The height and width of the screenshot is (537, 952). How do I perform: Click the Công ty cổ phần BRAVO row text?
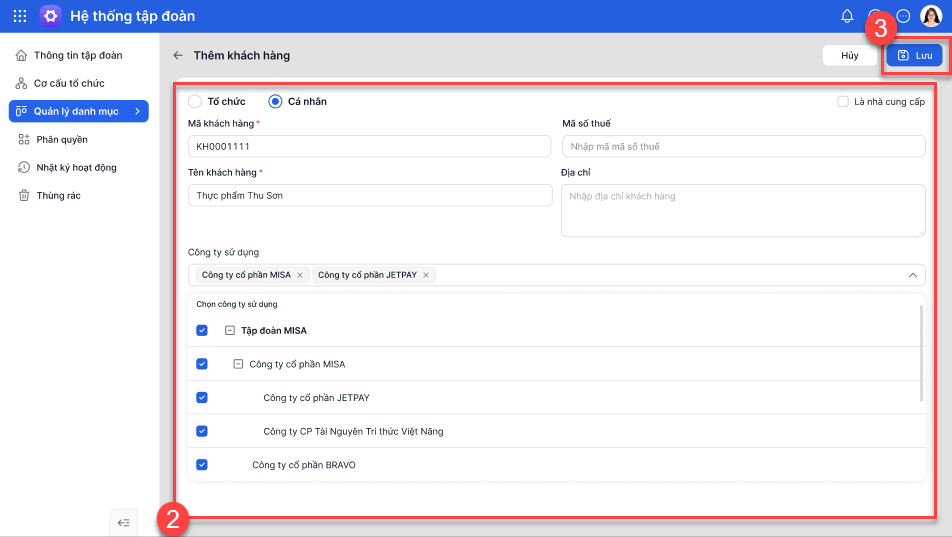304,465
